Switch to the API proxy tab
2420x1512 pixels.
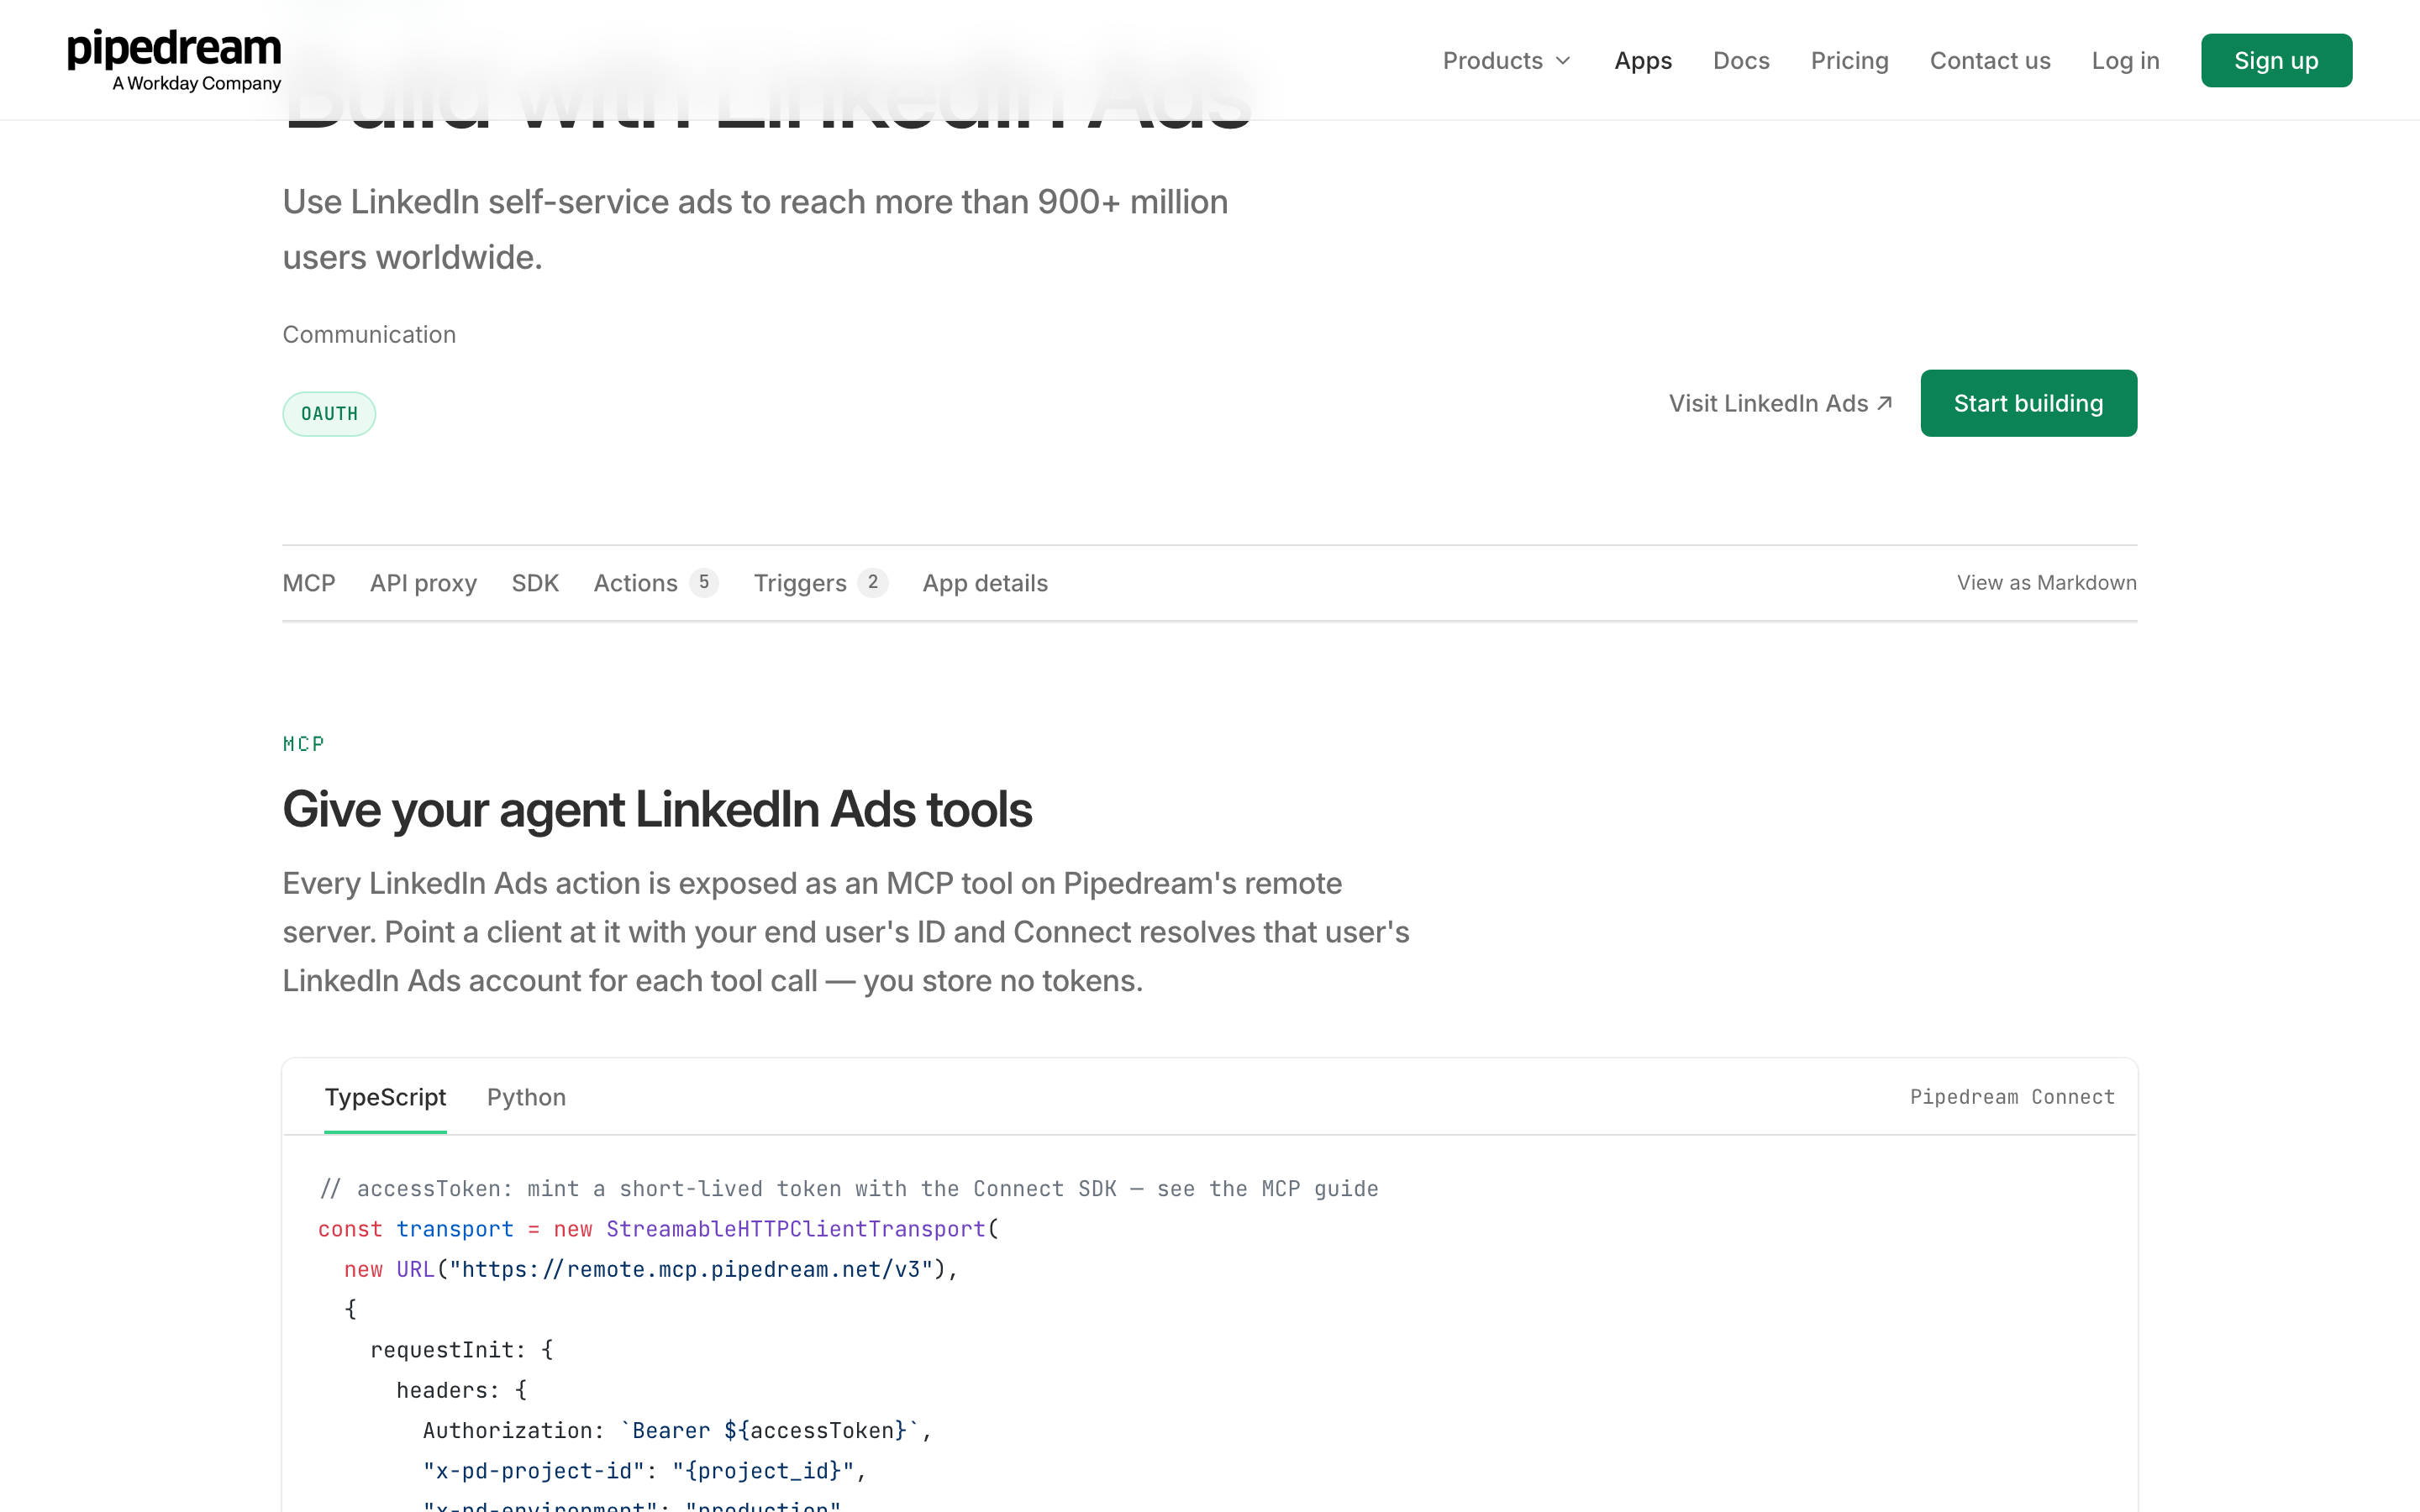point(423,583)
